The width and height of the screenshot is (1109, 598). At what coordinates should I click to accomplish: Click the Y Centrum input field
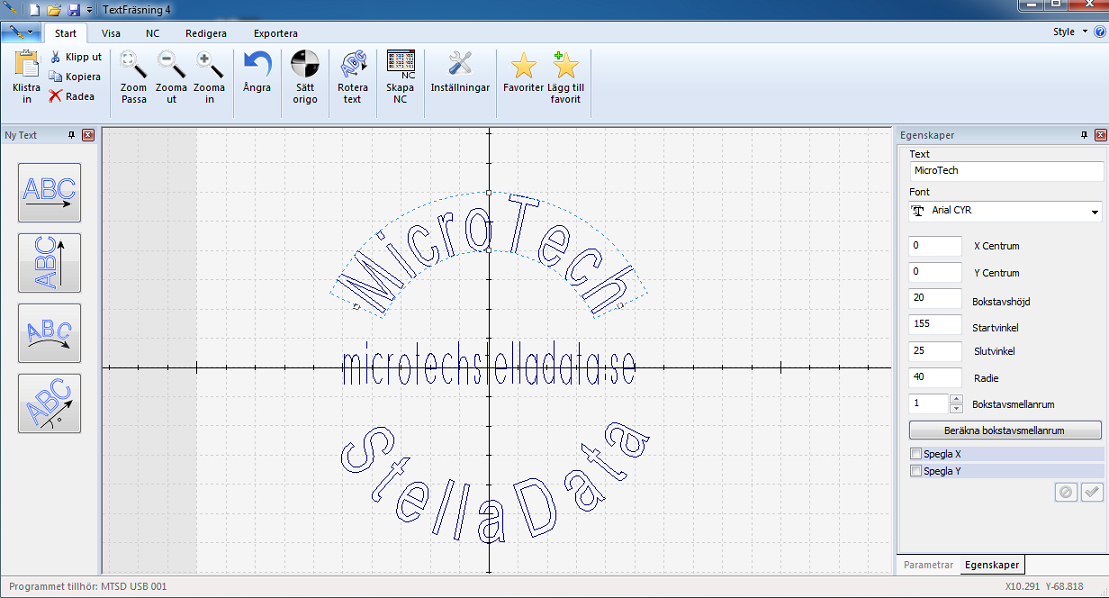click(x=935, y=272)
